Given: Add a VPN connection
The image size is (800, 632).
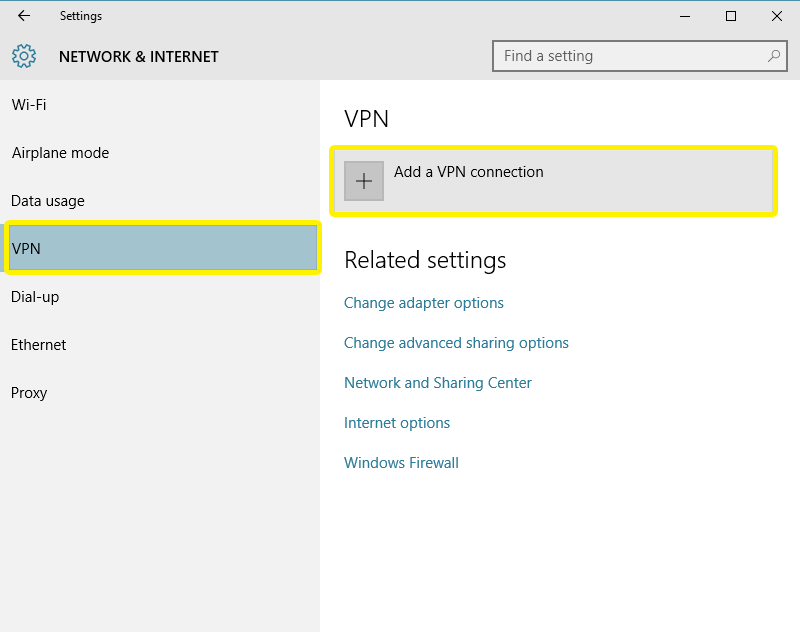Looking at the screenshot, I should coord(553,181).
